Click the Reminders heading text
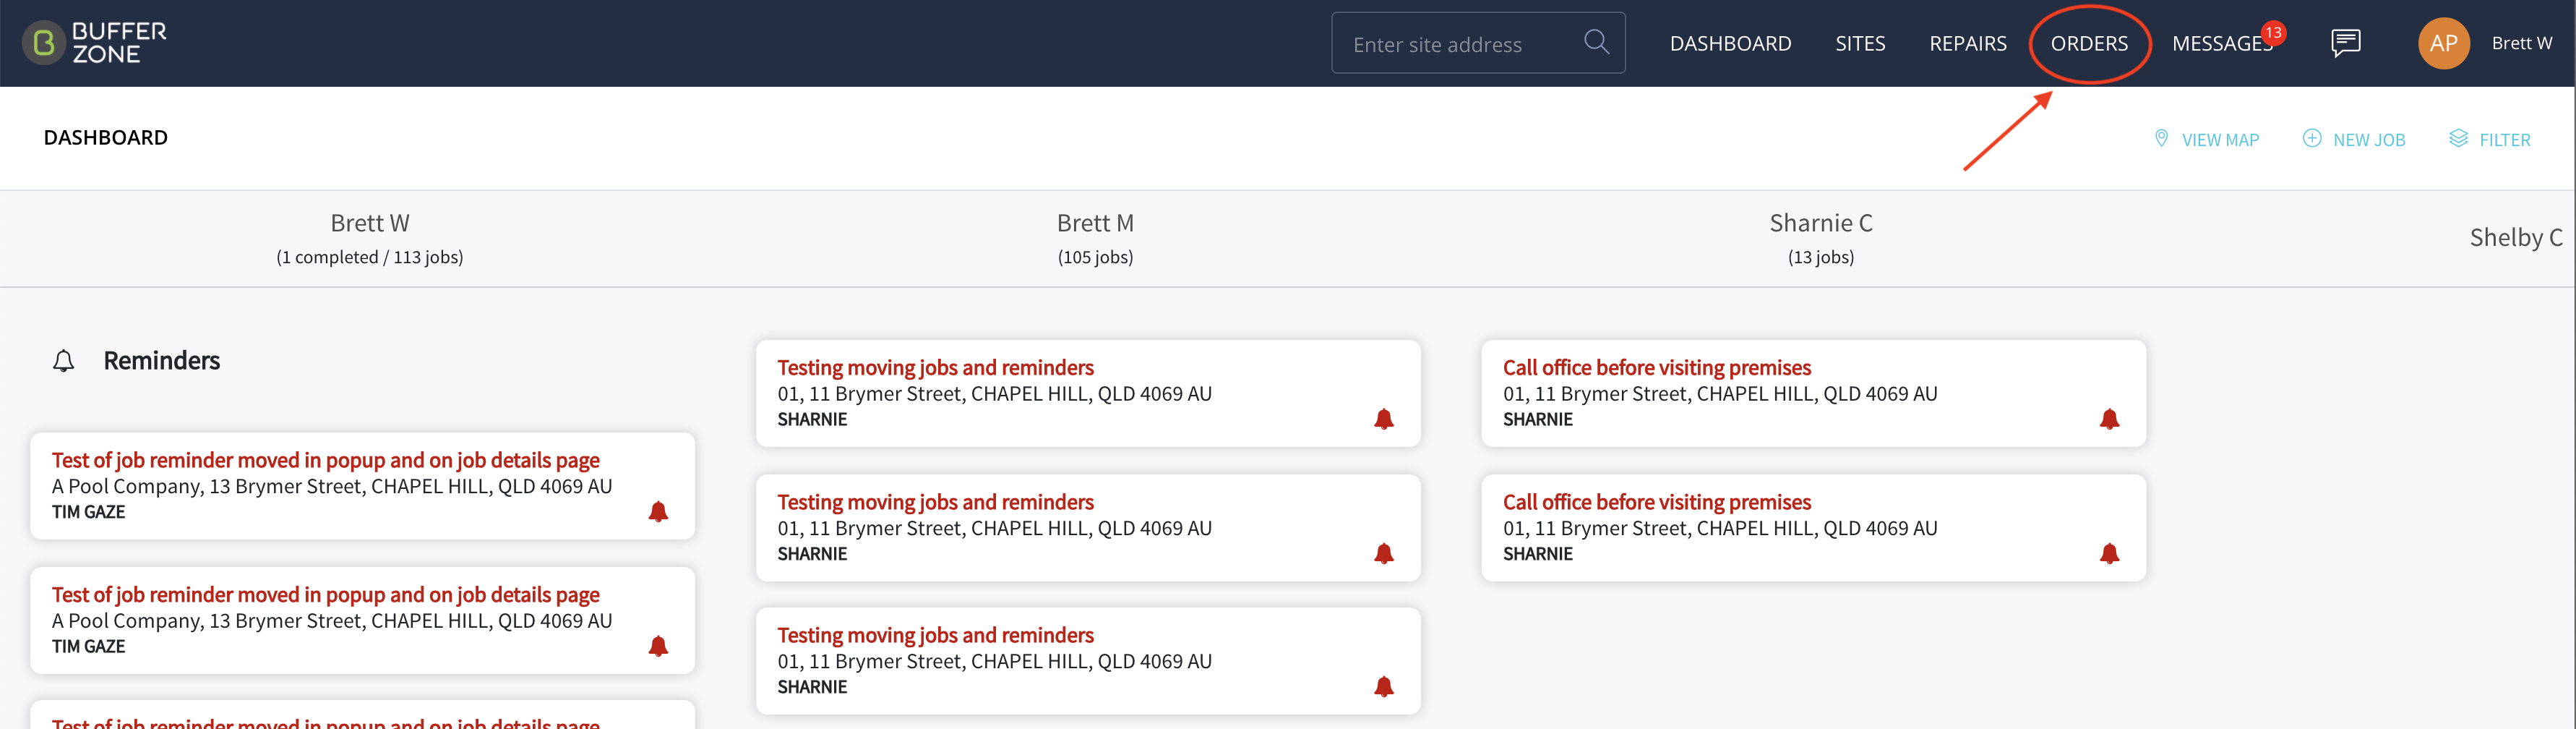 (161, 361)
